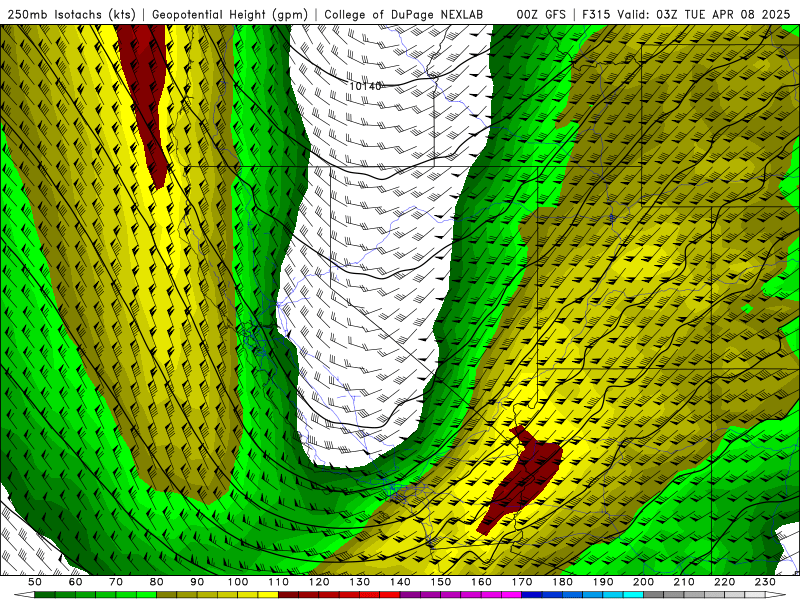Click the "120" value on the color scale
This screenshot has width=800, height=600.
pos(319,582)
